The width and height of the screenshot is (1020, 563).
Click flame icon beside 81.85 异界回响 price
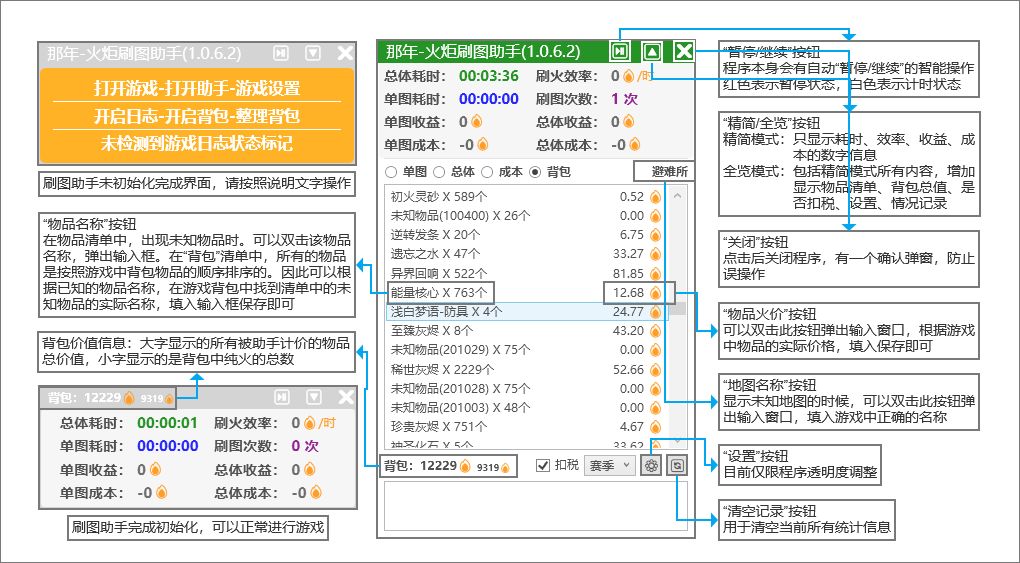click(655, 273)
